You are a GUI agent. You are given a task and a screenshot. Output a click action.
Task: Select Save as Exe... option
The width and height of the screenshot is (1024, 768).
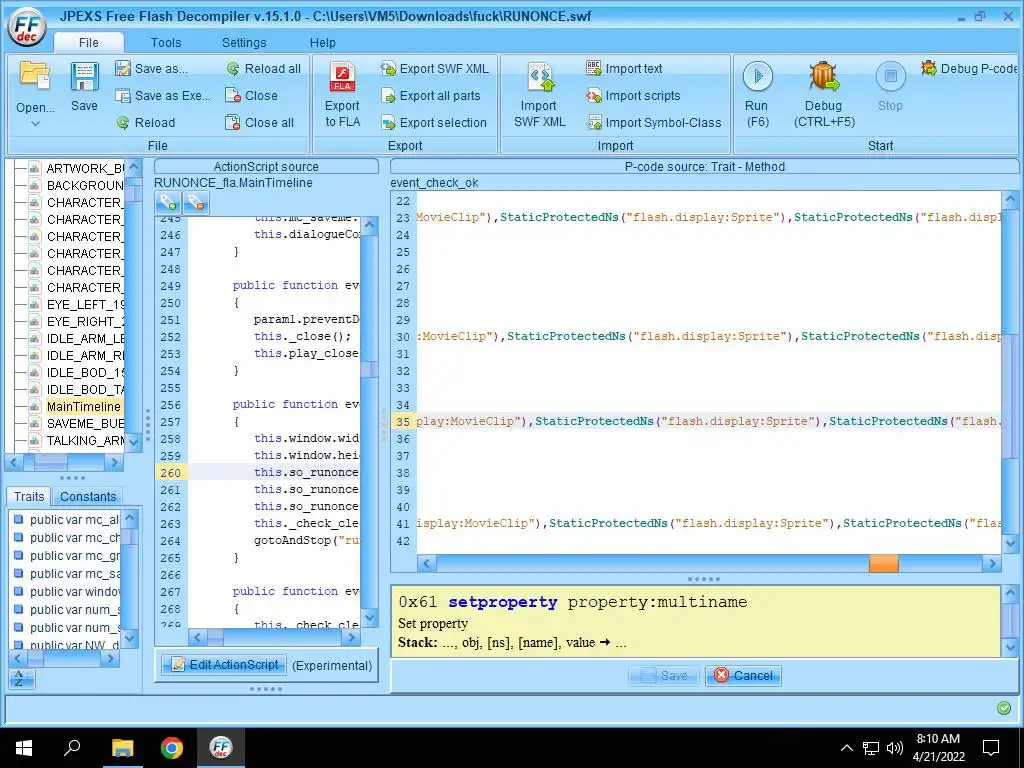[163, 95]
